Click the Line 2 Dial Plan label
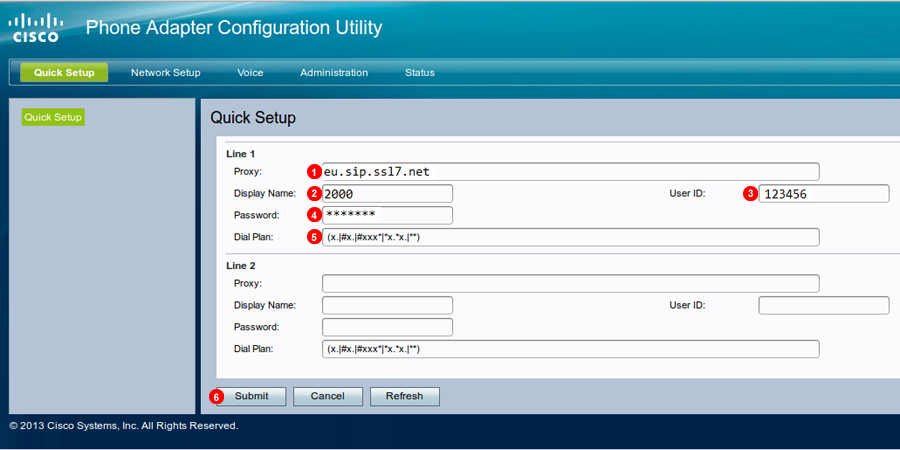This screenshot has width=900, height=450. (253, 349)
